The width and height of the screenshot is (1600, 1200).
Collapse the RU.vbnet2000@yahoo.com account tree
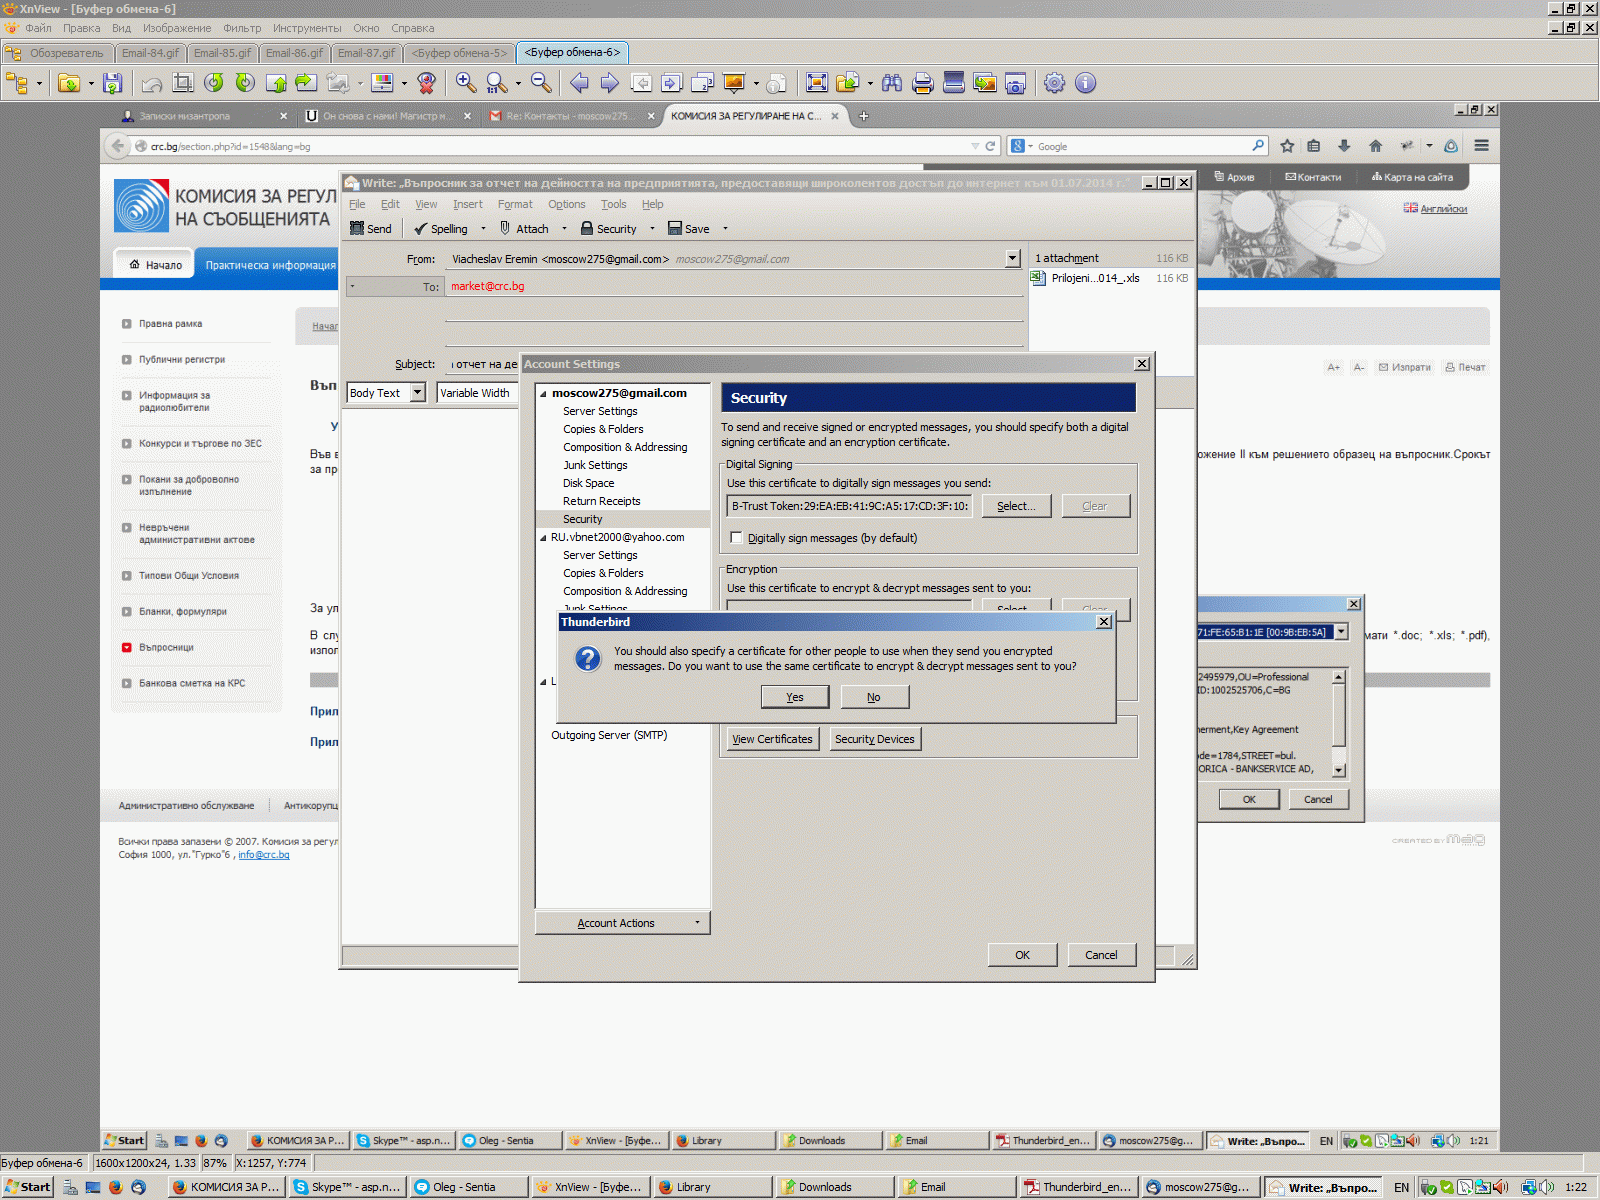(543, 538)
